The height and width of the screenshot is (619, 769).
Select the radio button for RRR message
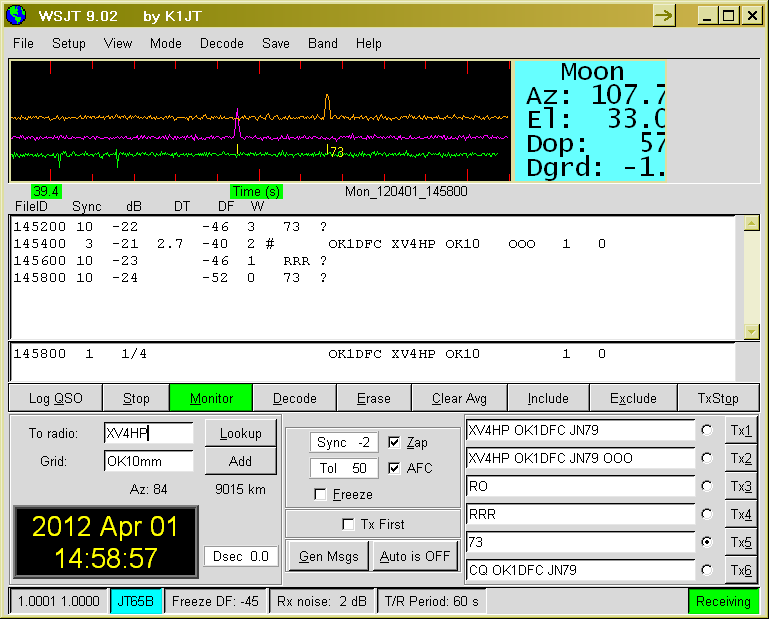click(708, 514)
